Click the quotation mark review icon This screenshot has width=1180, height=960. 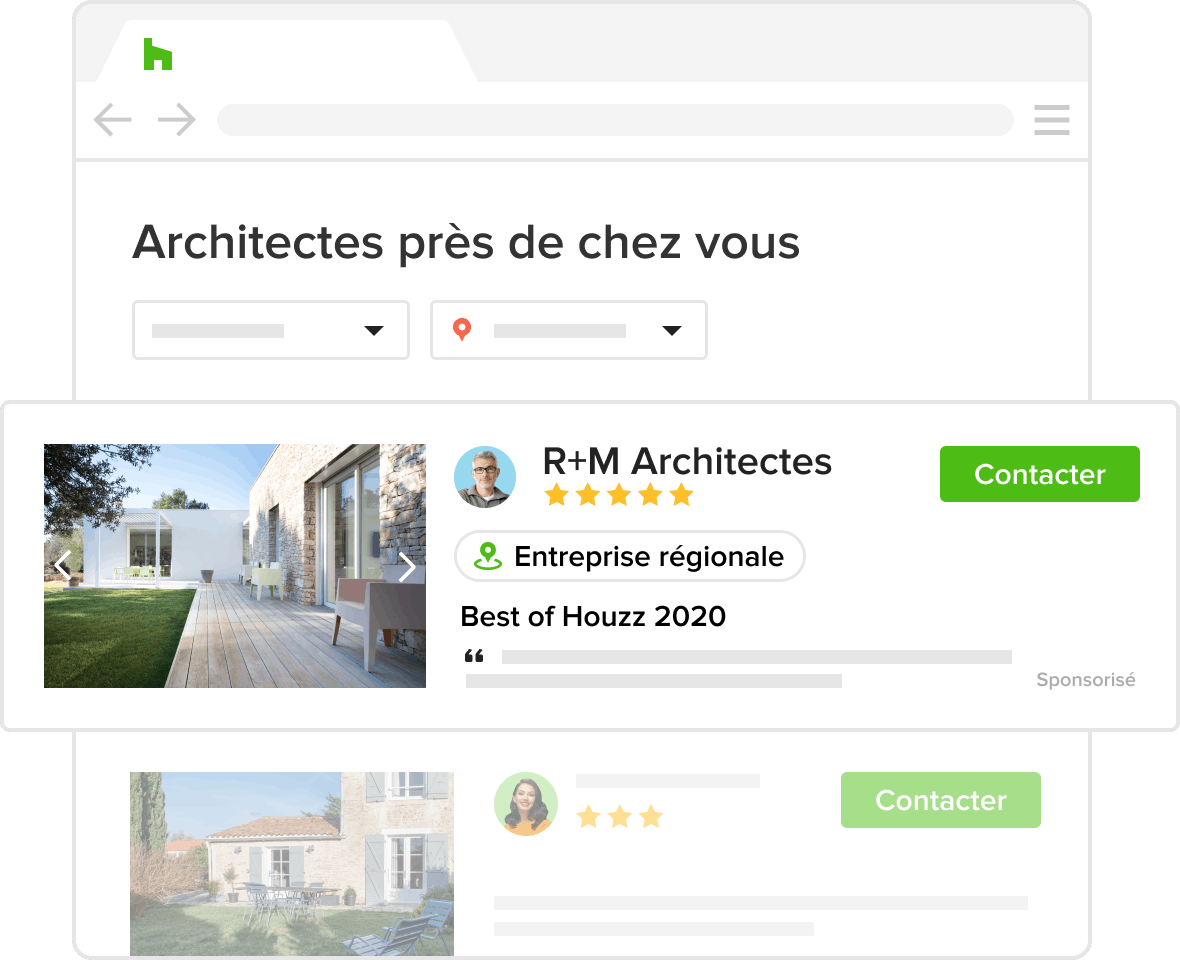tap(474, 656)
